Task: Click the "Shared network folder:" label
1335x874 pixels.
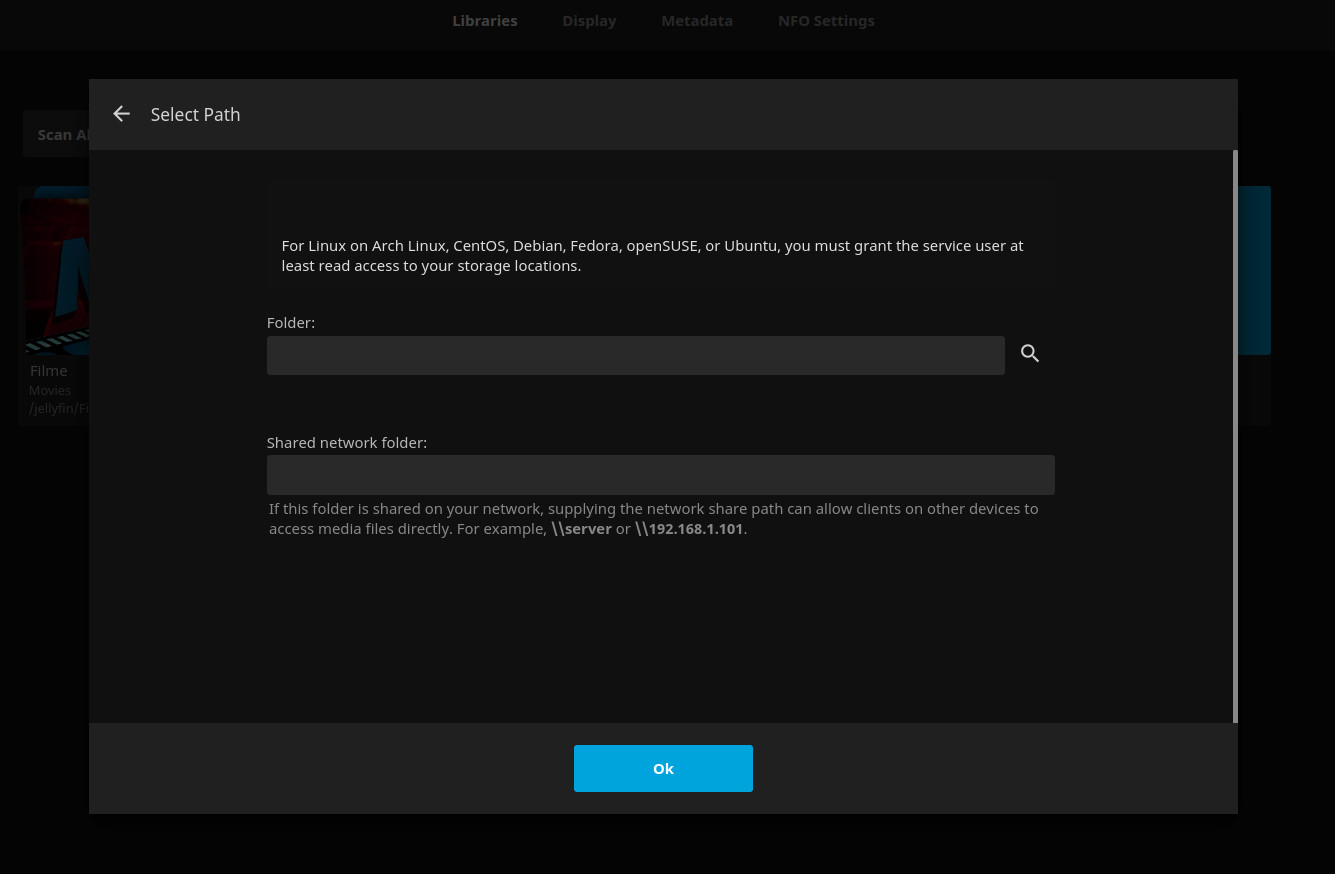Action: coord(346,442)
